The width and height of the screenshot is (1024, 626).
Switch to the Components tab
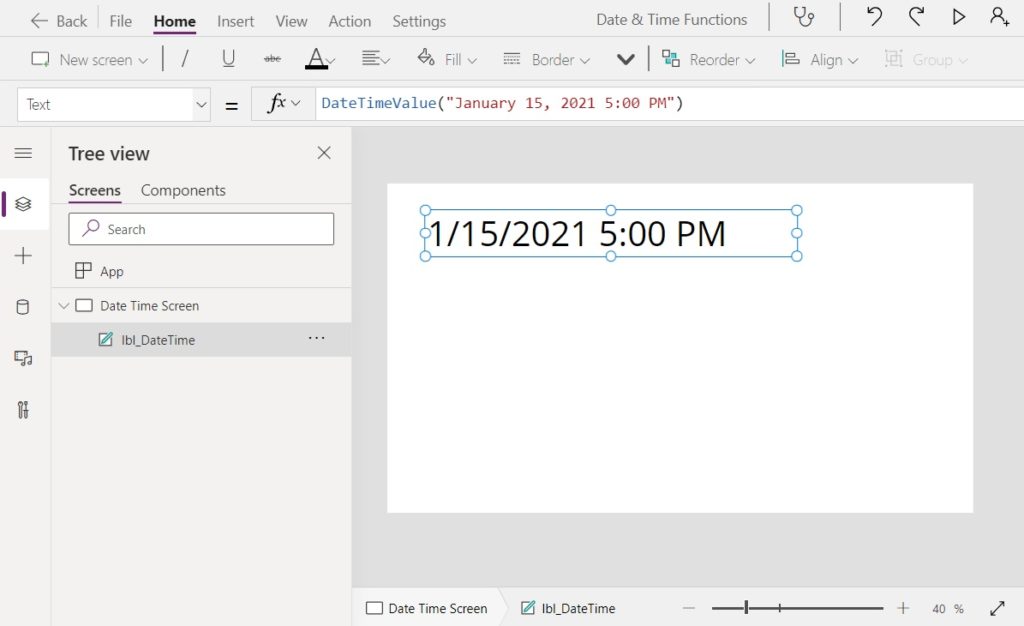point(183,190)
